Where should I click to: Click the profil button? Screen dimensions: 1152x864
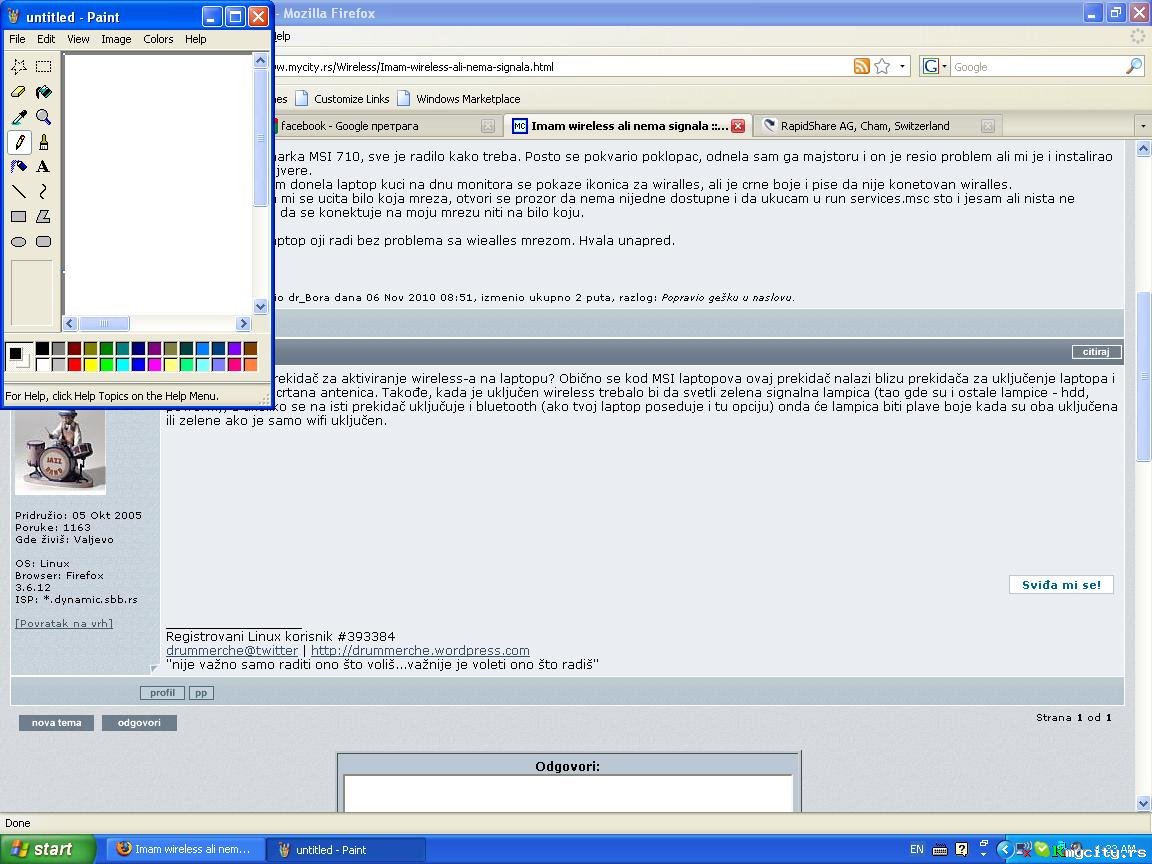(162, 693)
